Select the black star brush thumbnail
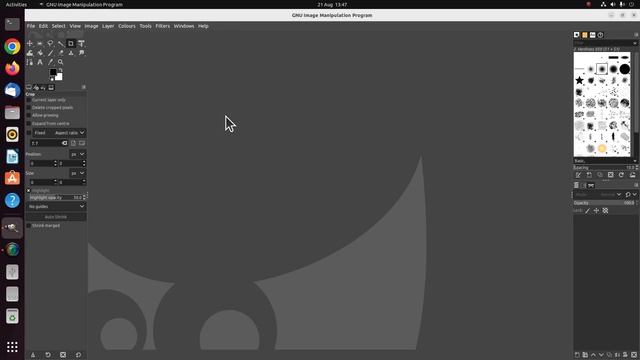This screenshot has height=360, width=640. [579, 80]
